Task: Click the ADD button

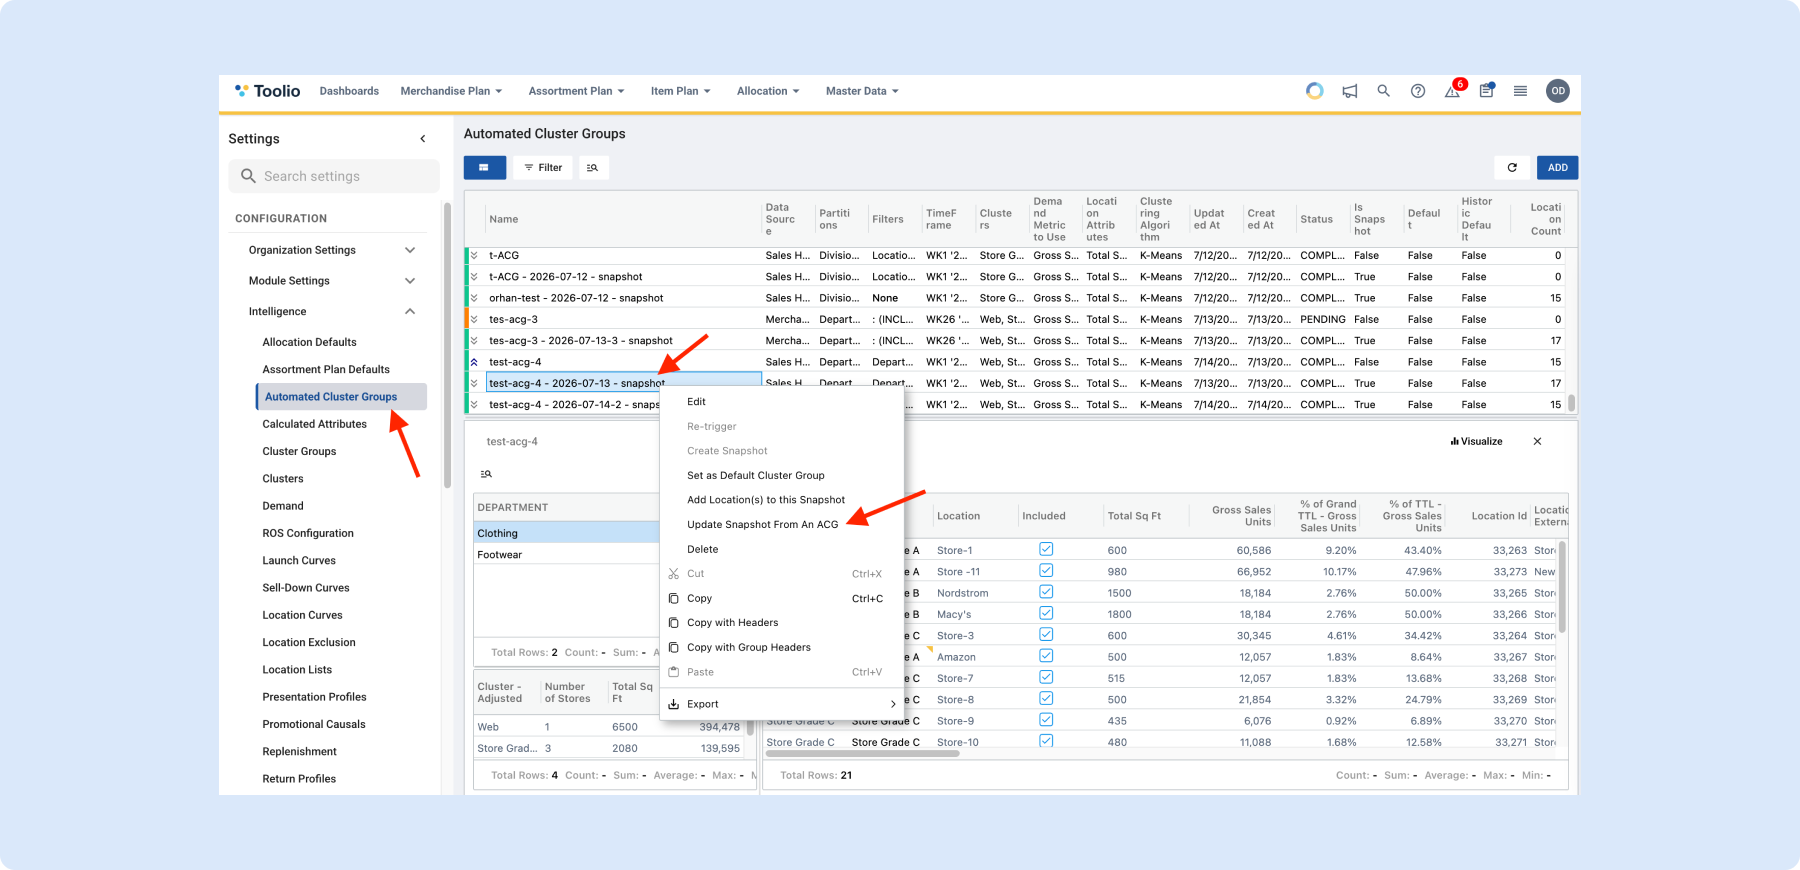Action: pos(1557,168)
